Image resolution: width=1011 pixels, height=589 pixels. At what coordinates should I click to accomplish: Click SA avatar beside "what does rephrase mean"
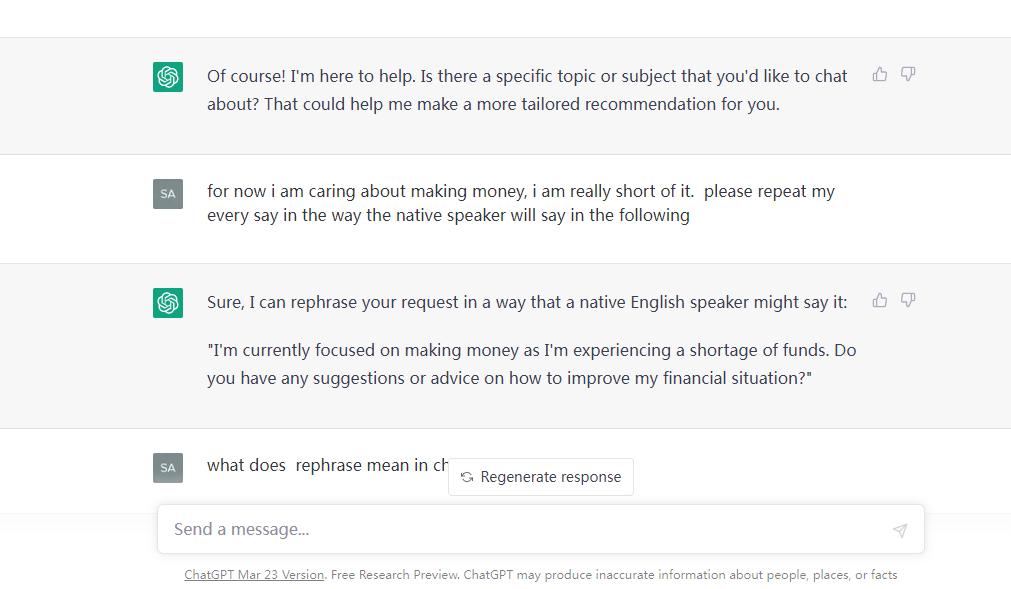[168, 467]
